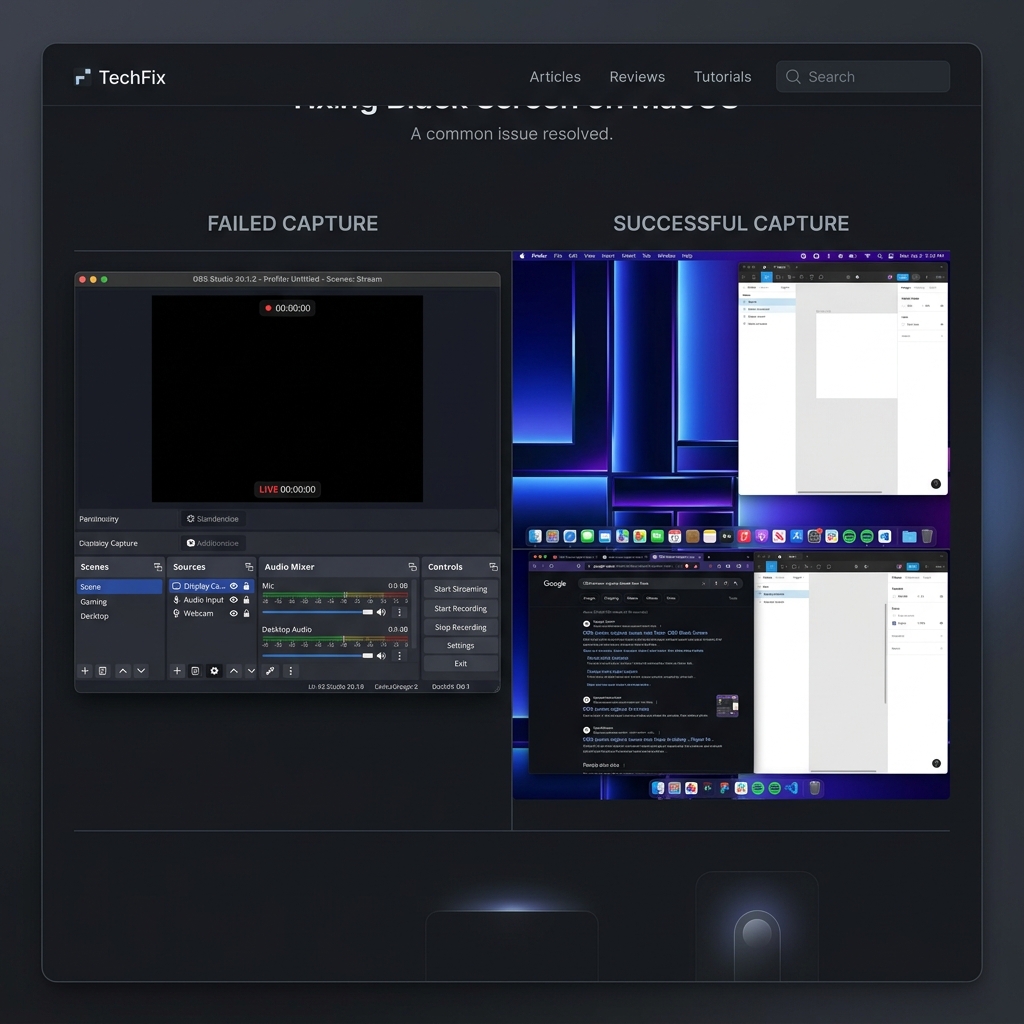This screenshot has height=1024, width=1024.
Task: Go to the Tutorials section
Action: 722,77
